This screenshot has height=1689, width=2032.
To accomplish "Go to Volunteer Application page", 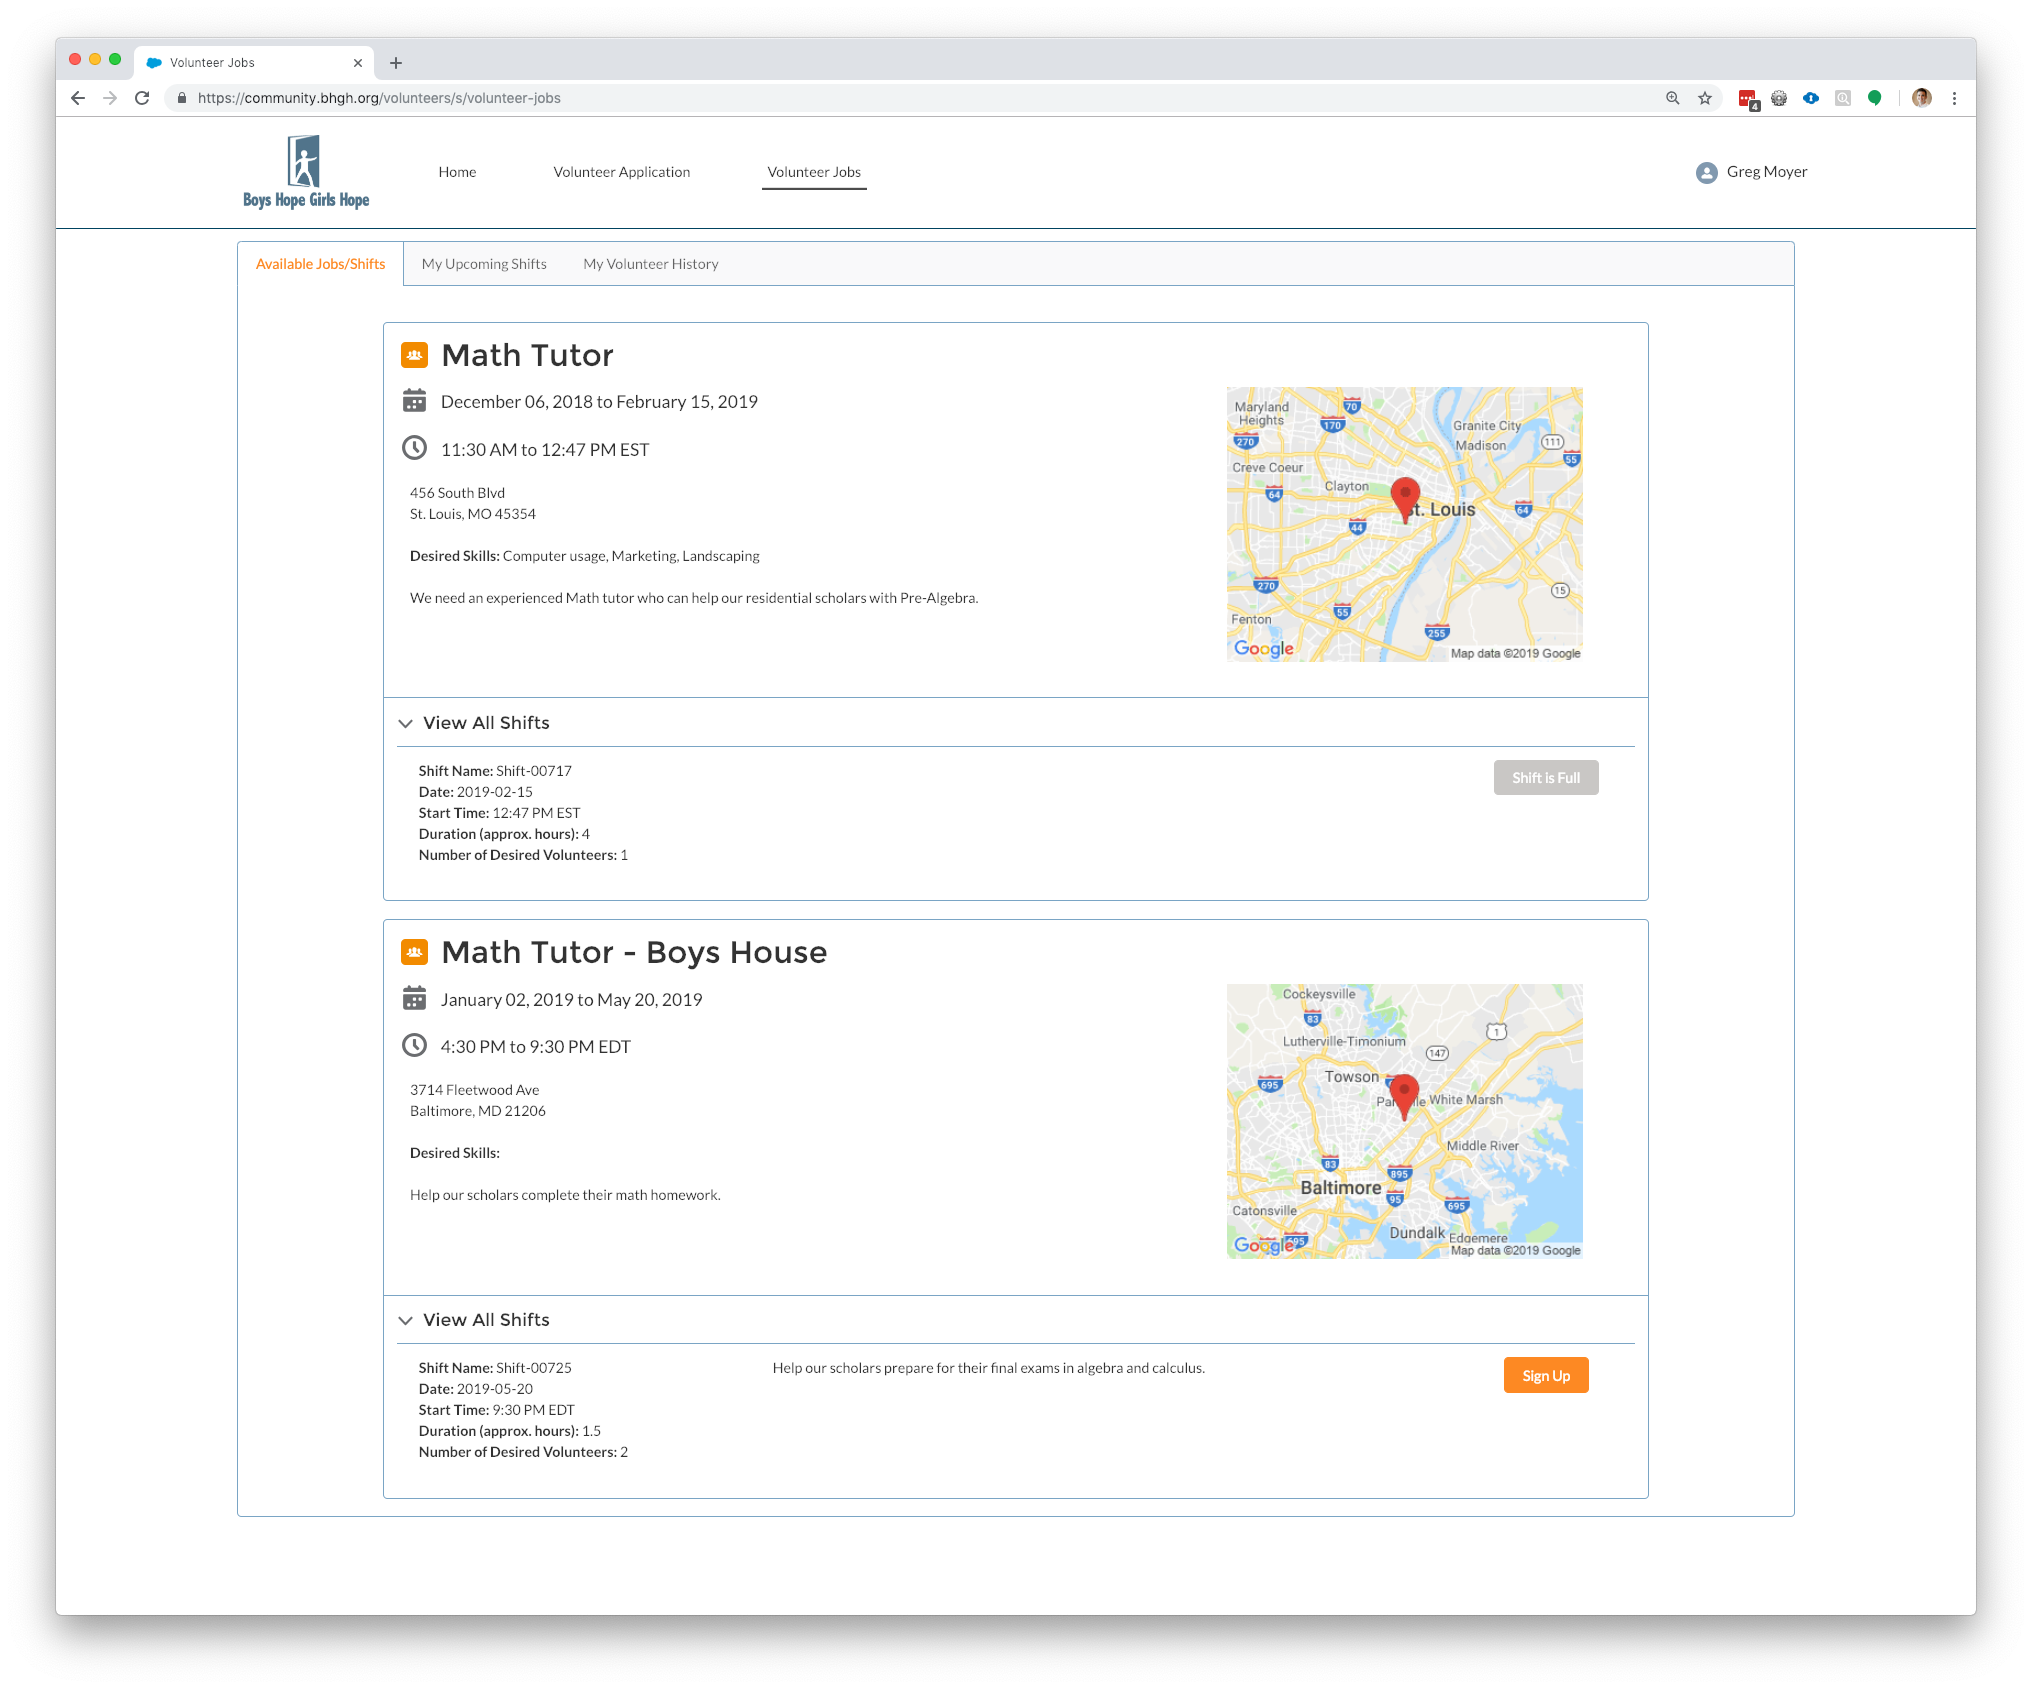I will (x=622, y=172).
